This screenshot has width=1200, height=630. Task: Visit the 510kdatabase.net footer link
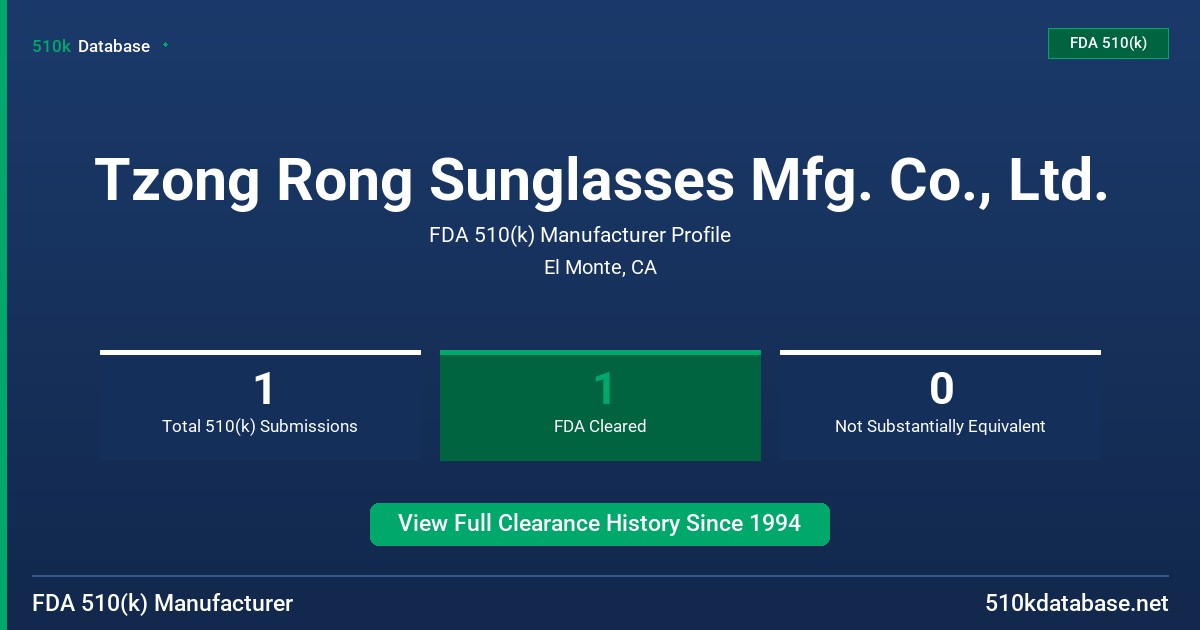coord(1077,603)
